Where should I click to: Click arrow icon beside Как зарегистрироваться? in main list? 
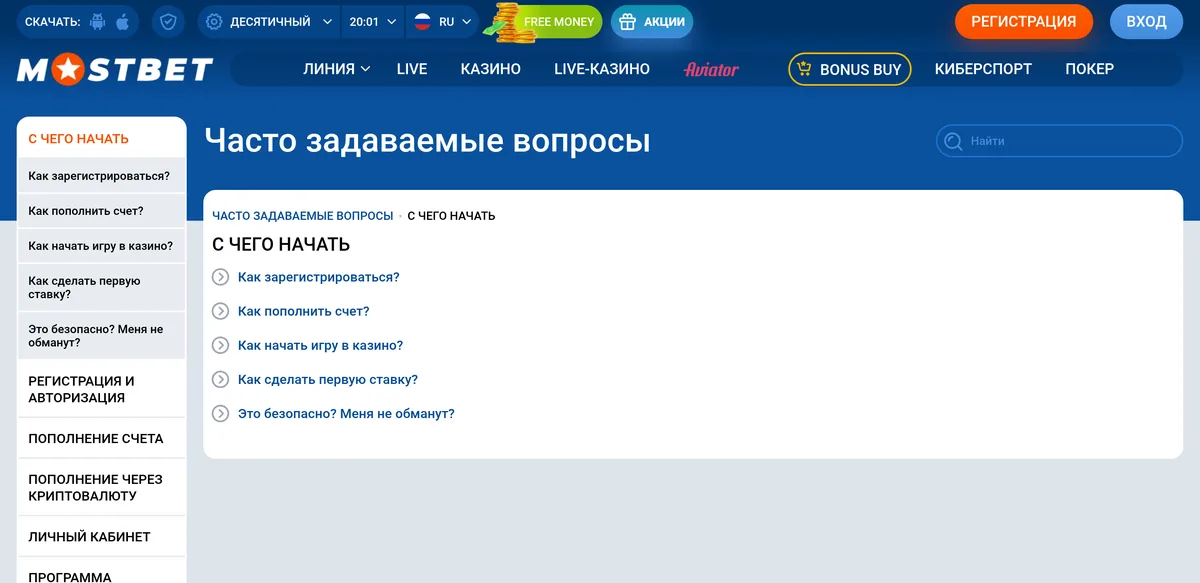tap(221, 277)
